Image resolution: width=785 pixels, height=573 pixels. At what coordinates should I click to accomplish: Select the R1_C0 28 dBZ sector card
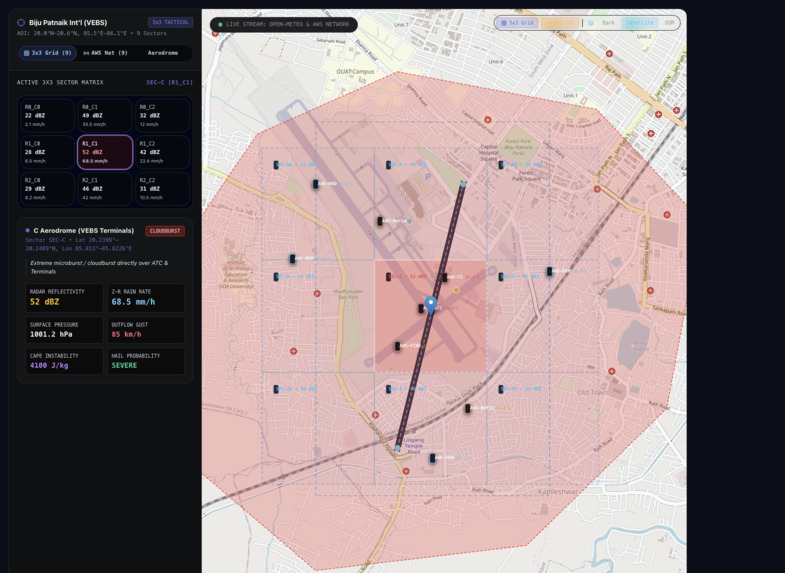(48, 152)
